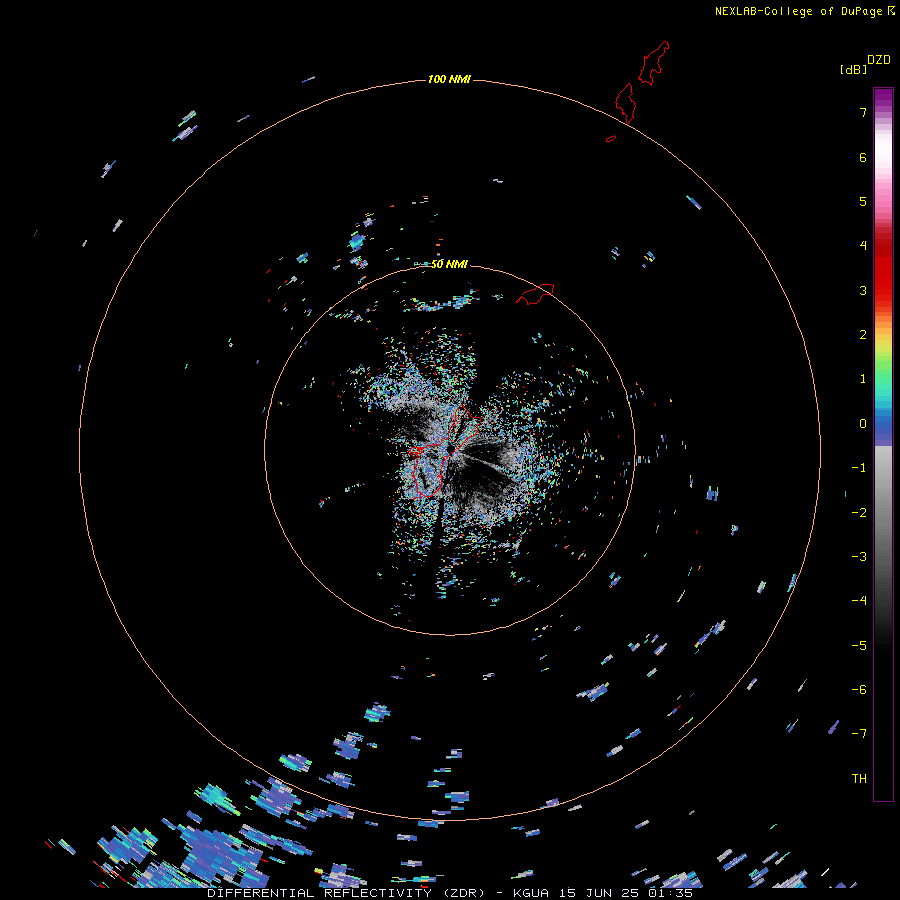Click the 100 NMI range ring label
This screenshot has height=900, width=900.
click(449, 79)
